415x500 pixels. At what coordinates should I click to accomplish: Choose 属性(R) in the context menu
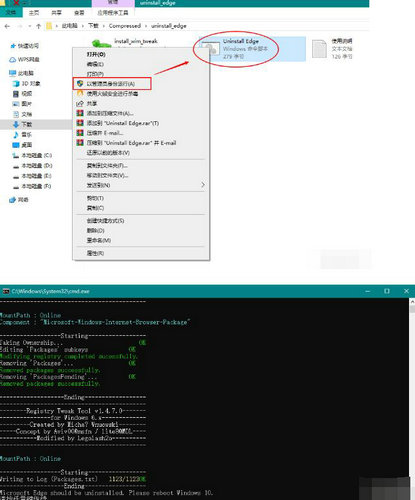click(141, 253)
